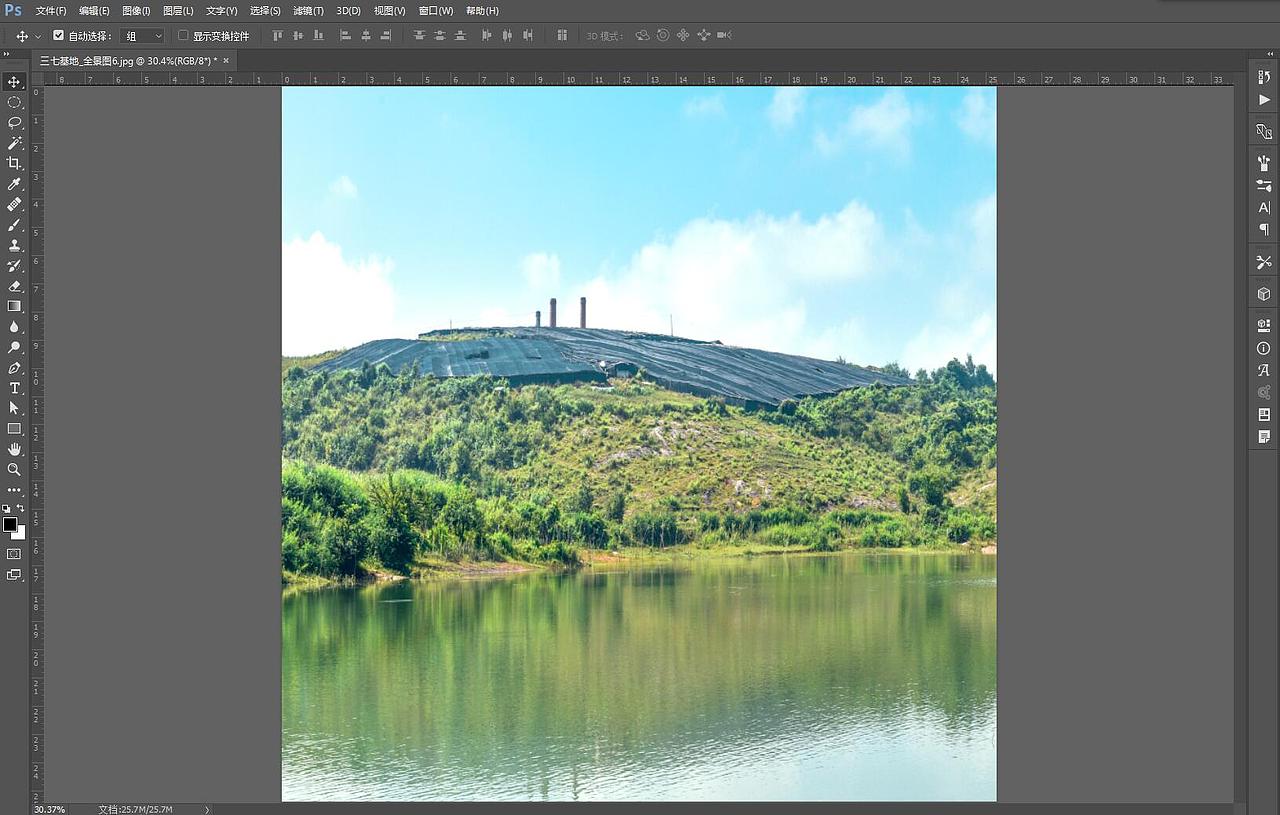
Task: Change the screen mode button
Action: (14, 575)
